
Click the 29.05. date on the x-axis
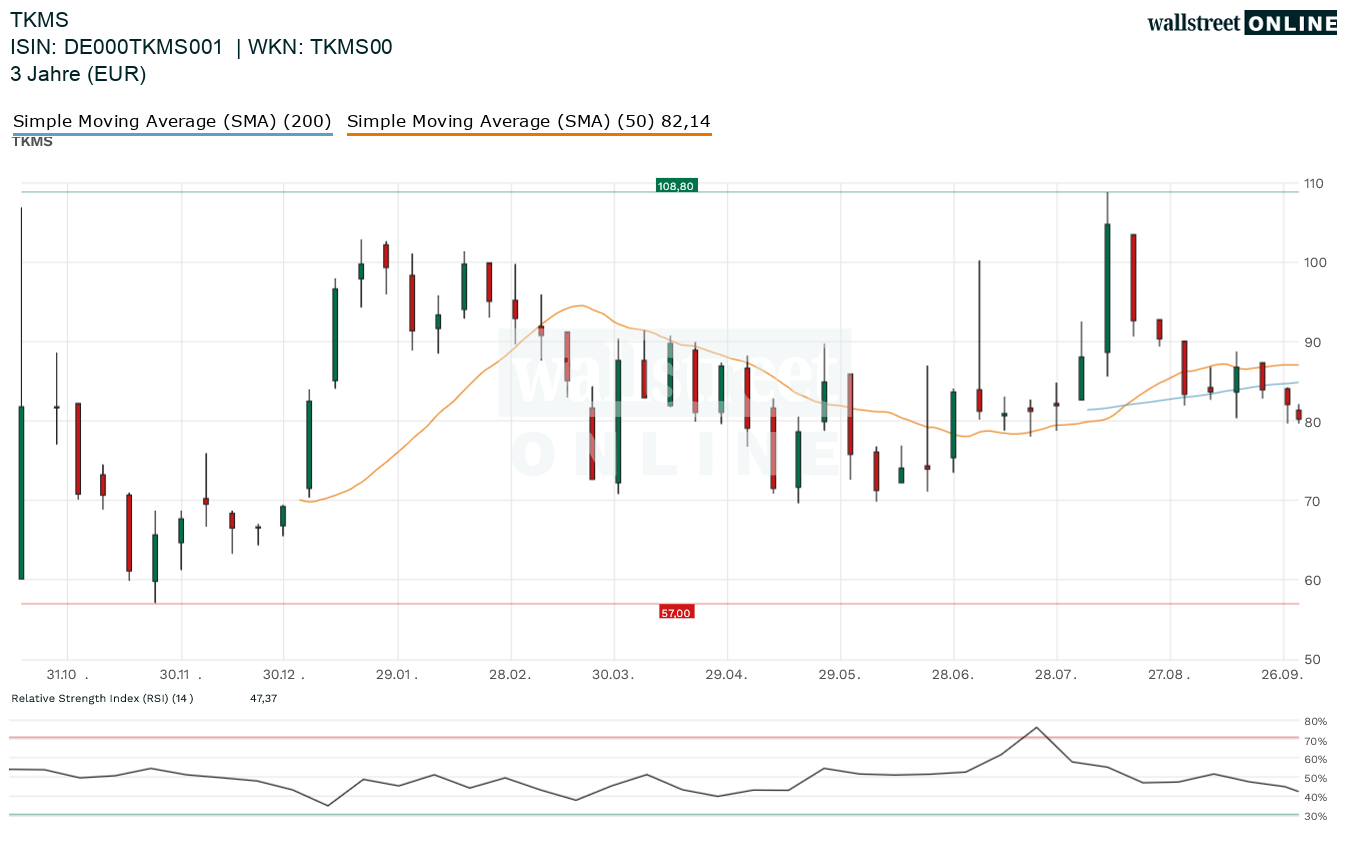(x=840, y=675)
